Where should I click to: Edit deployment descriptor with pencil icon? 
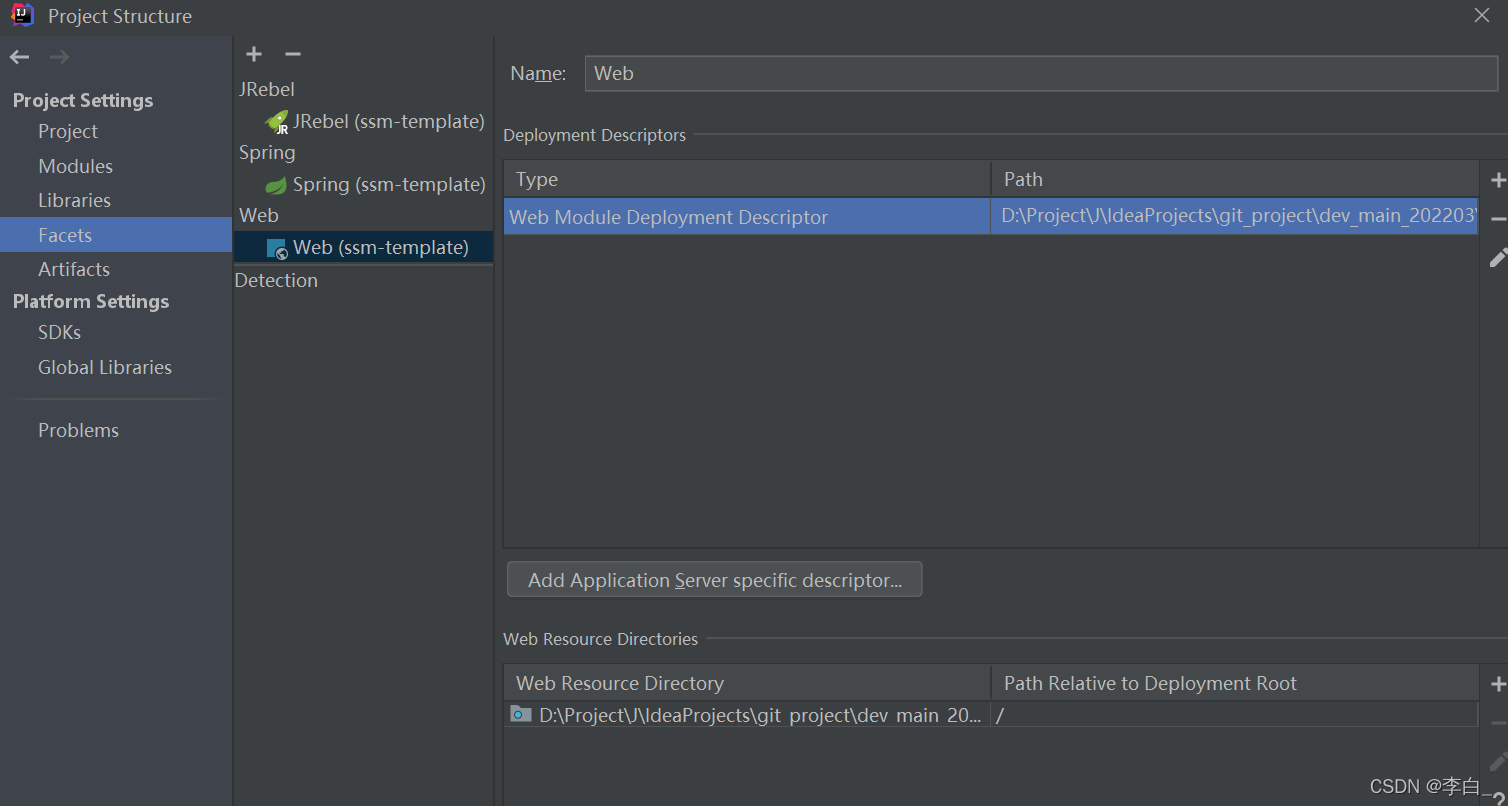(1497, 258)
